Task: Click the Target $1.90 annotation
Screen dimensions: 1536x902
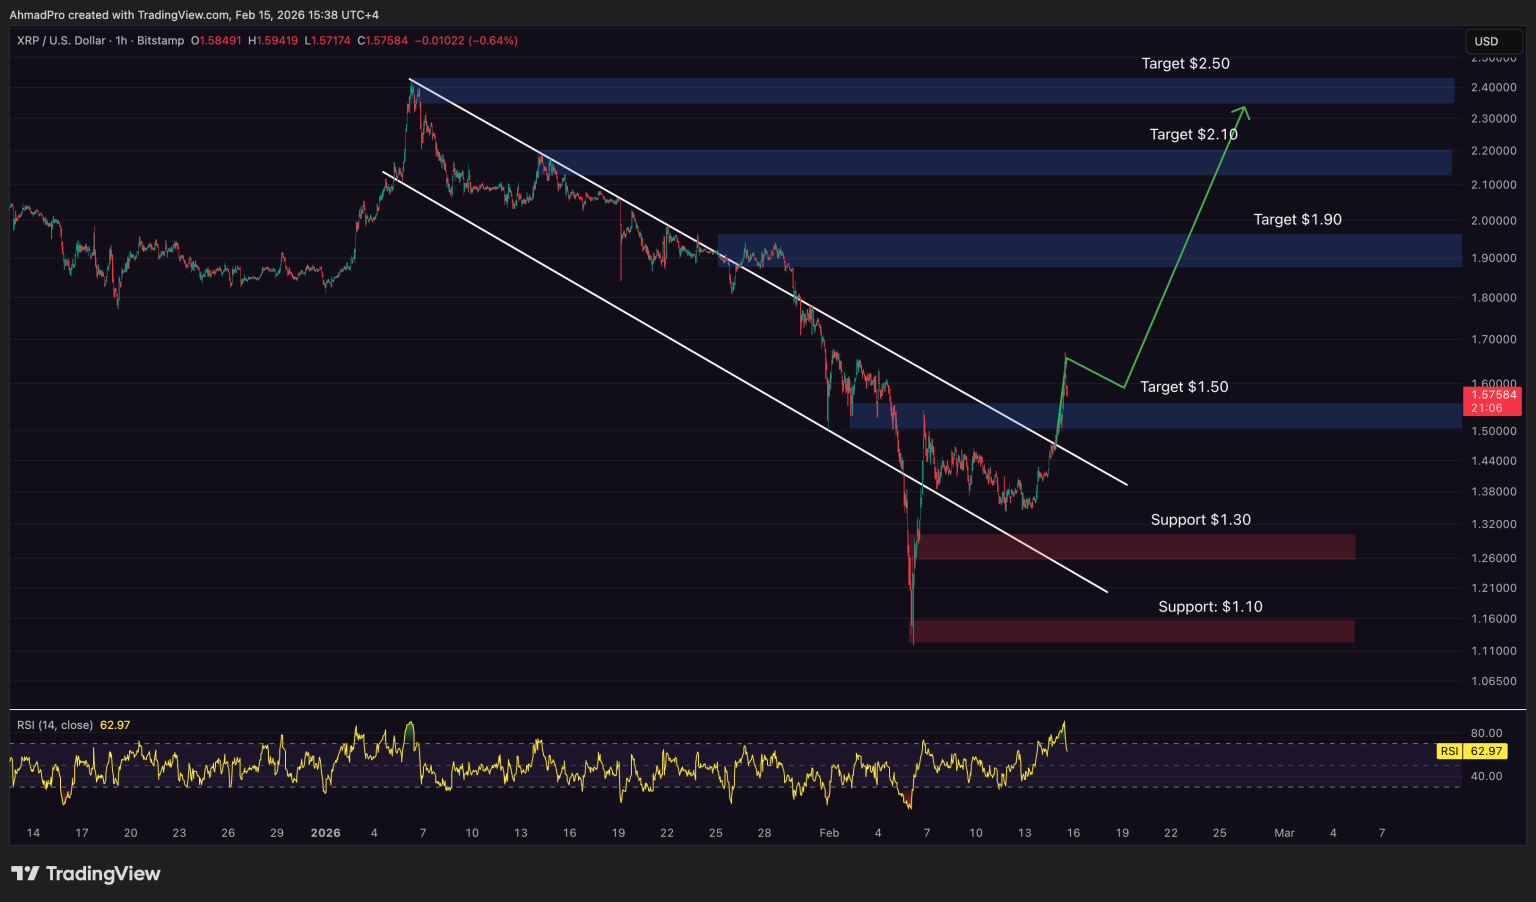Action: pyautogui.click(x=1297, y=220)
